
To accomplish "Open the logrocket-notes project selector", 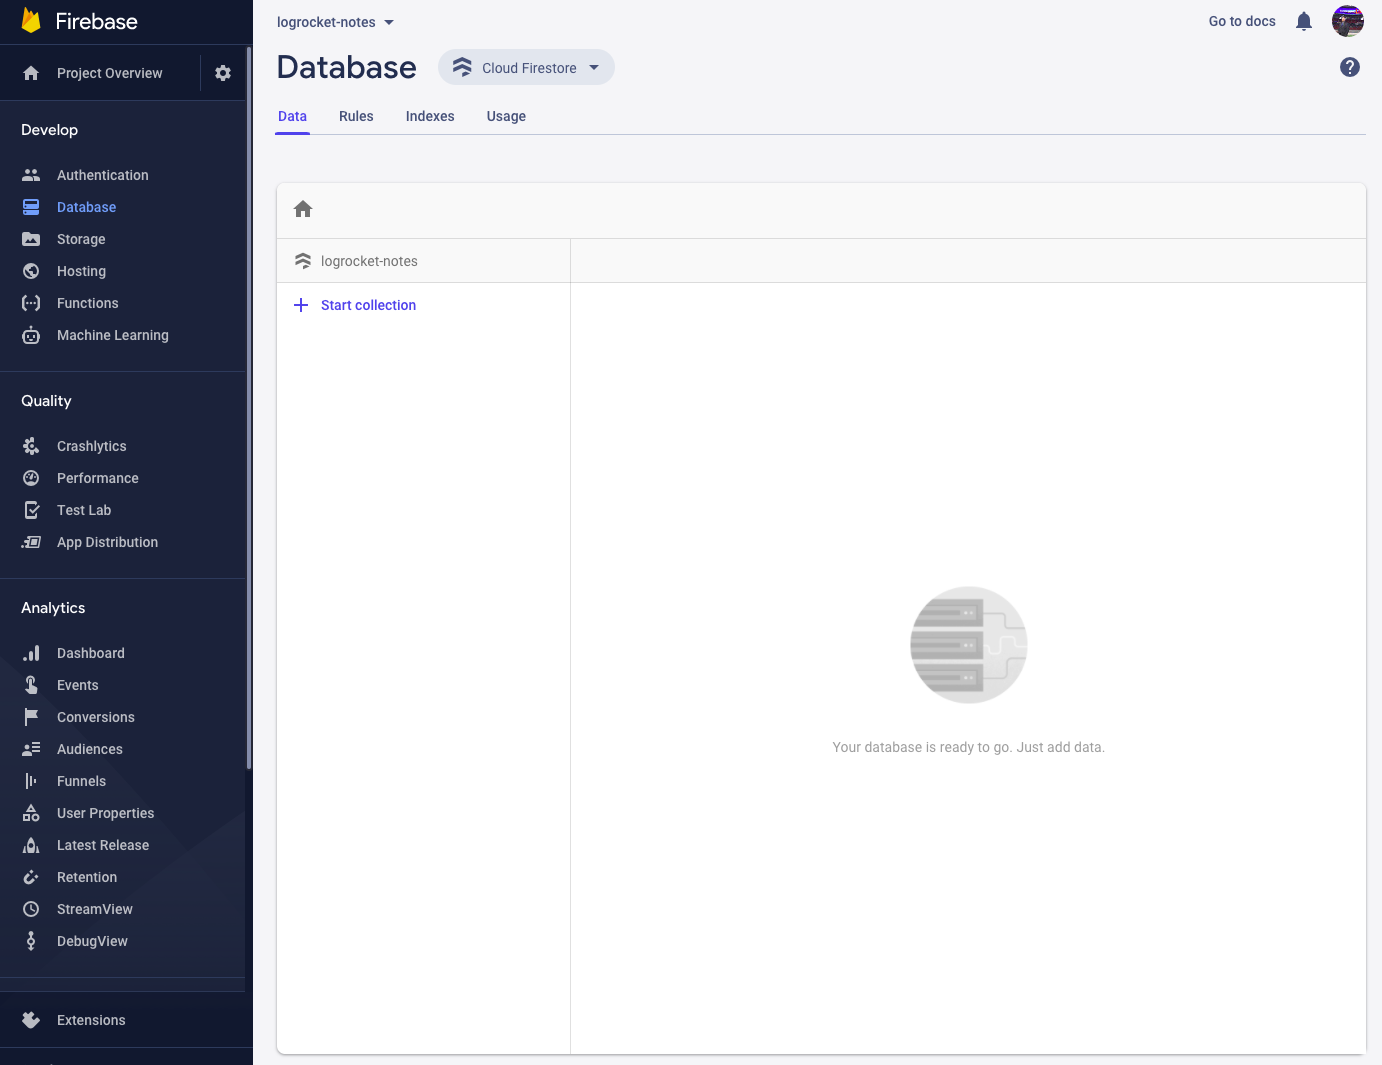I will tap(335, 21).
